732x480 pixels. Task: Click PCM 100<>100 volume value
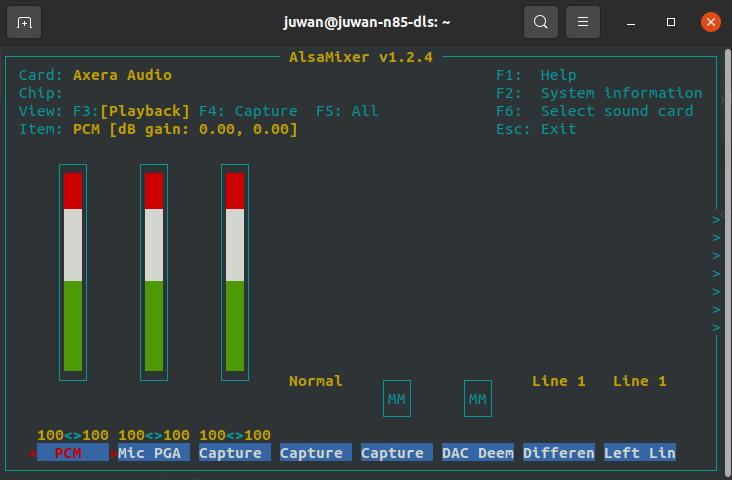coord(73,435)
